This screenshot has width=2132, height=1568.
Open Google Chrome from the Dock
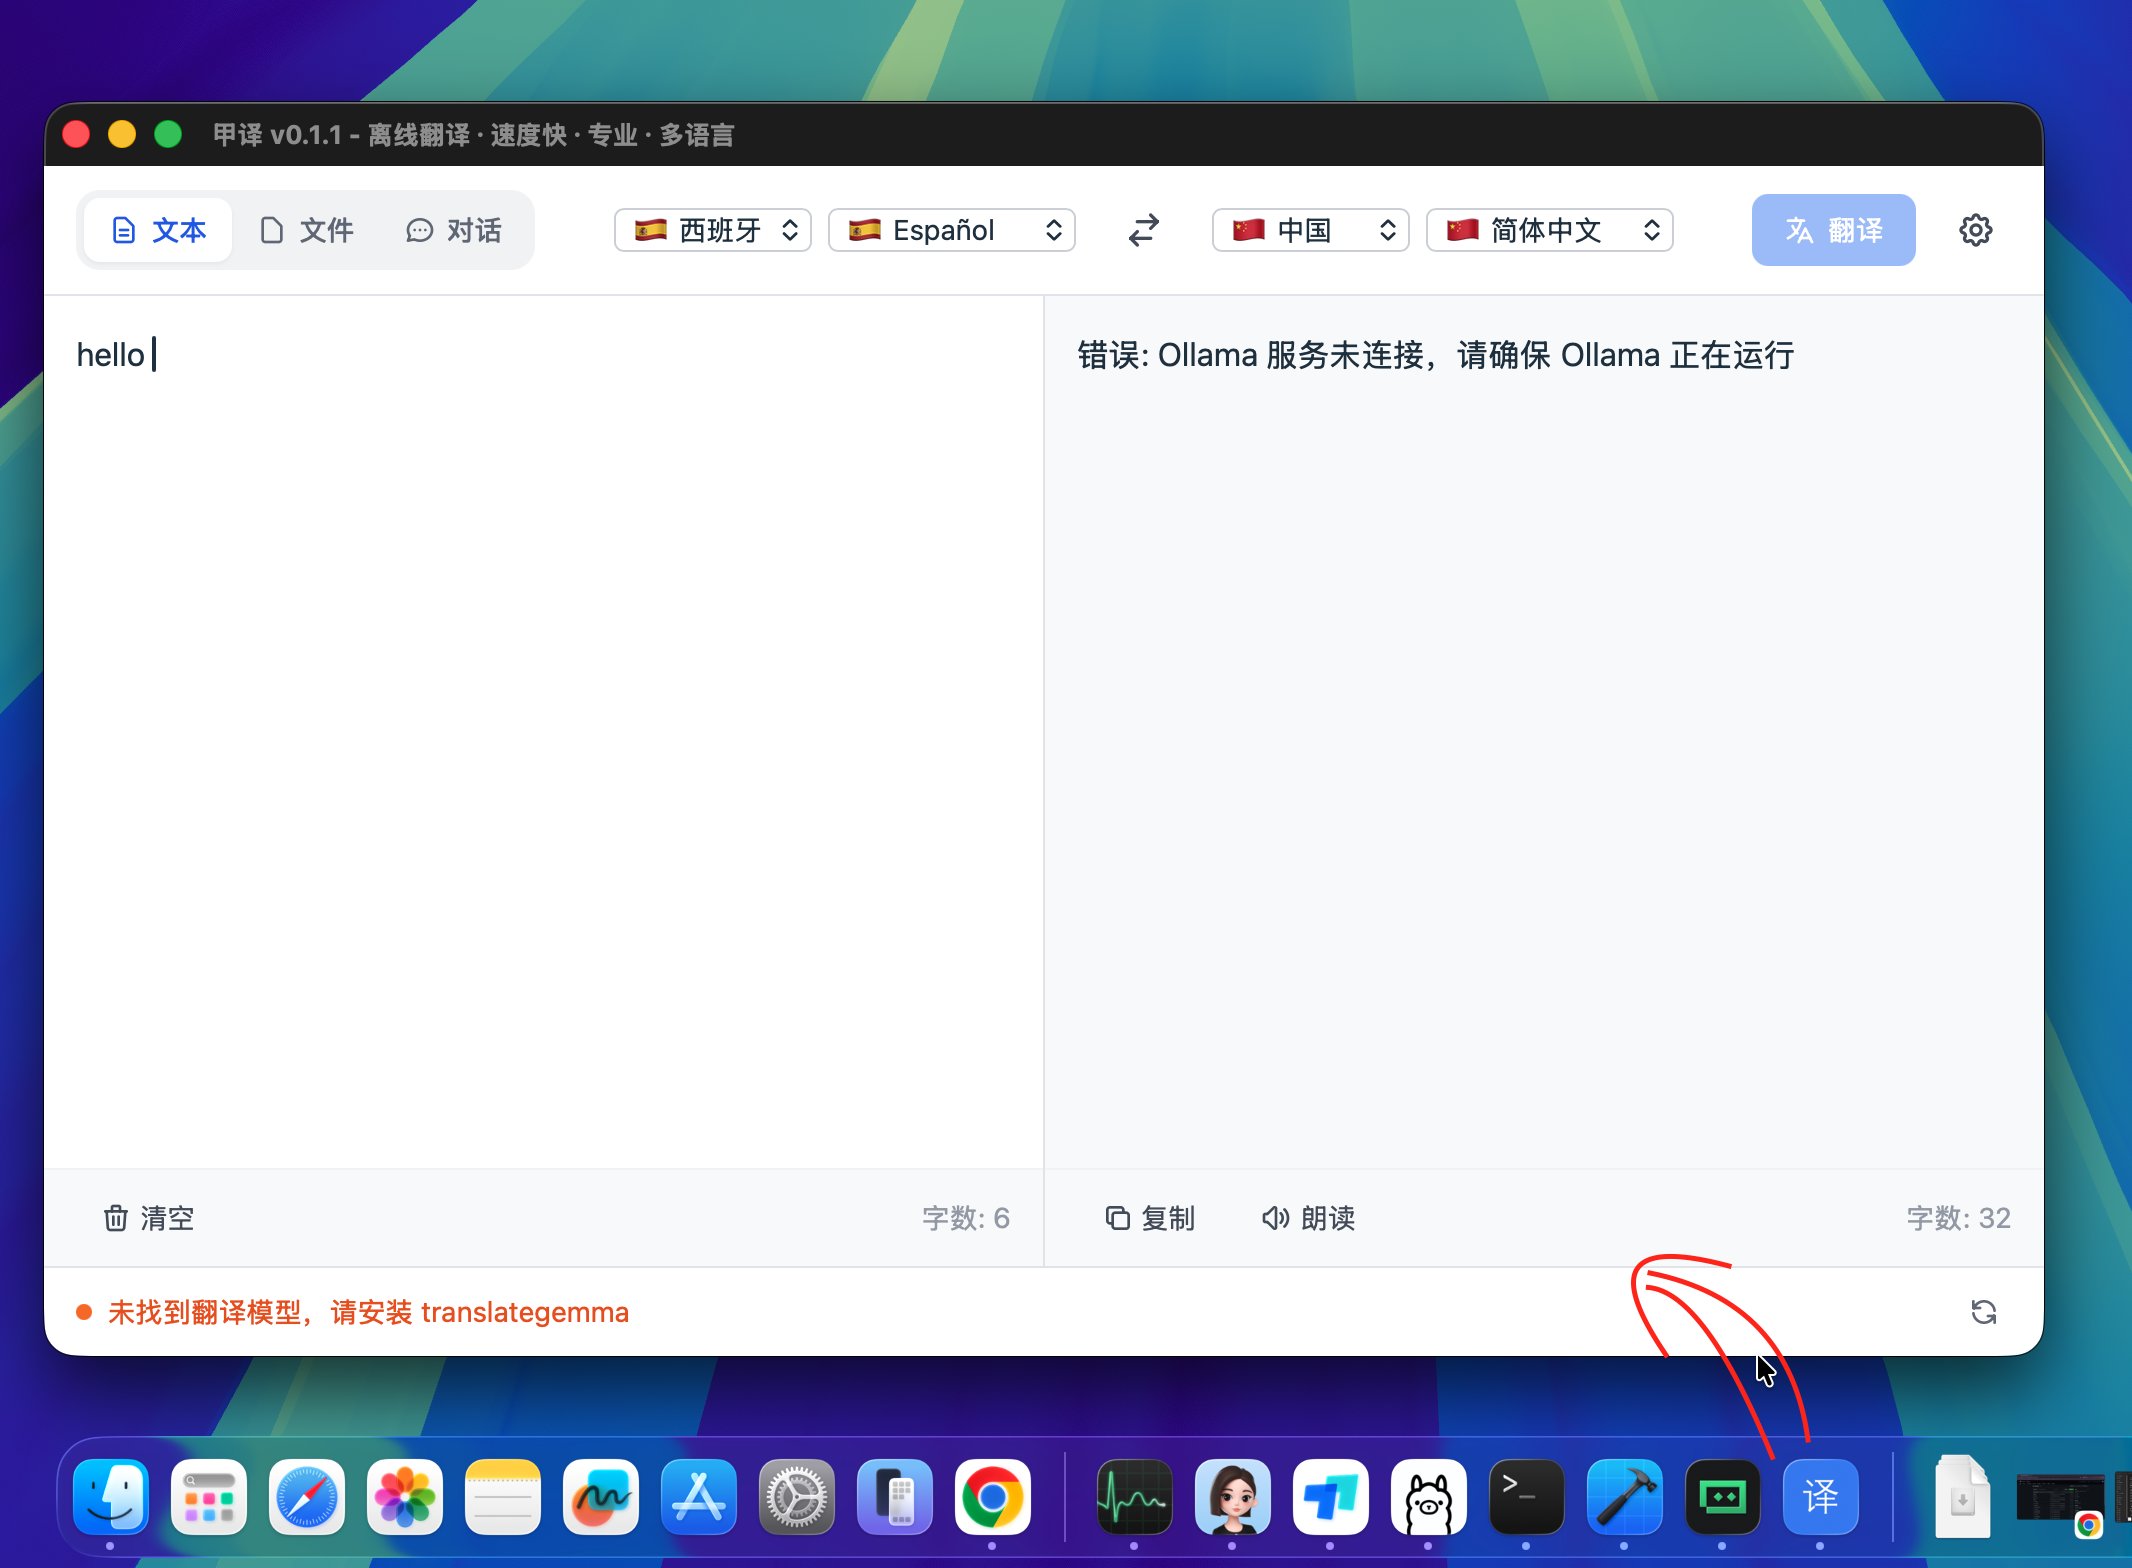(x=994, y=1497)
